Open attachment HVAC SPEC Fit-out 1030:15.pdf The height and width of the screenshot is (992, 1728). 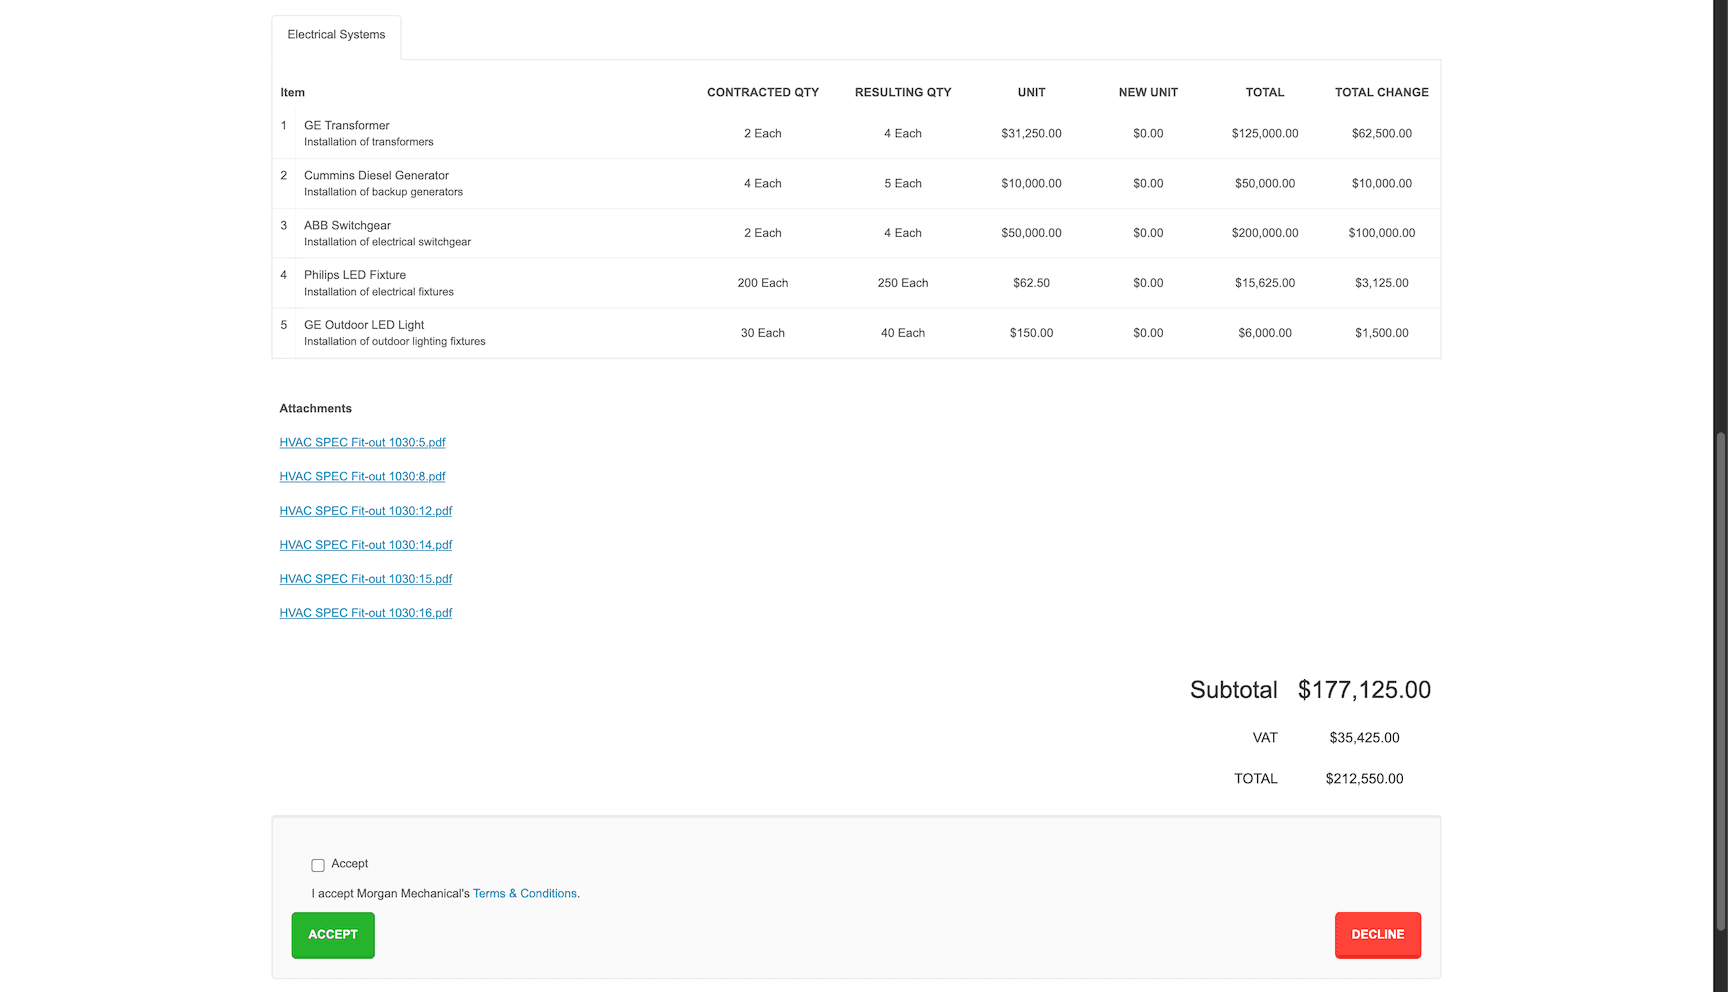pos(365,578)
